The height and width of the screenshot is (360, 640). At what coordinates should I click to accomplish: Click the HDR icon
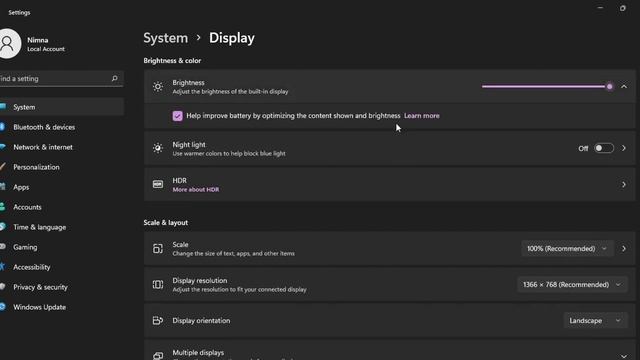(x=158, y=184)
